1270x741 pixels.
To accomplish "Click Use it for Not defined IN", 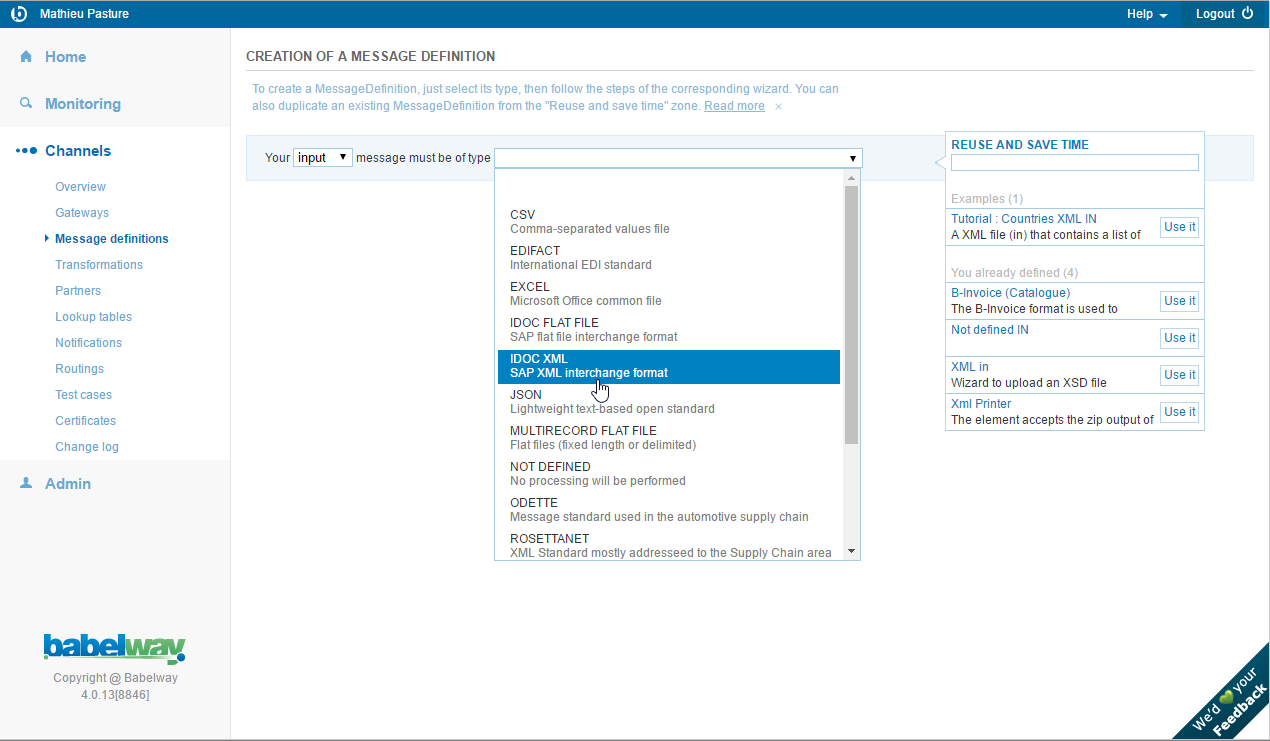I will [x=1179, y=338].
